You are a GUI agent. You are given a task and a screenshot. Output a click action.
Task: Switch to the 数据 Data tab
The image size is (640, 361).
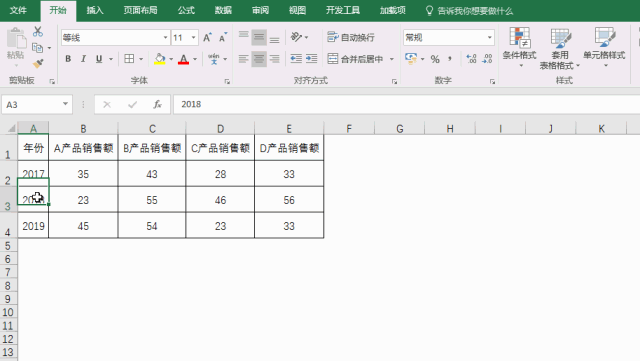(223, 10)
